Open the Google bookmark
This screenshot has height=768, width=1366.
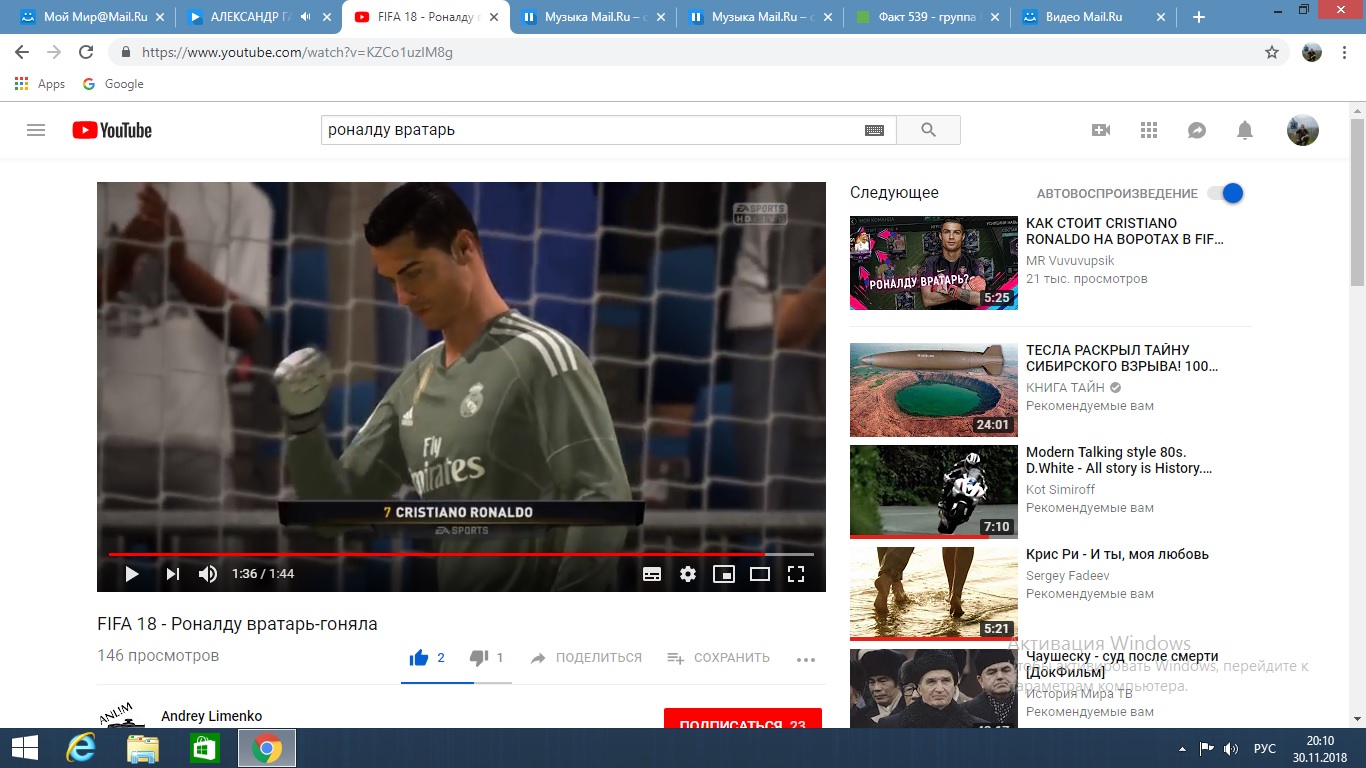(x=113, y=84)
